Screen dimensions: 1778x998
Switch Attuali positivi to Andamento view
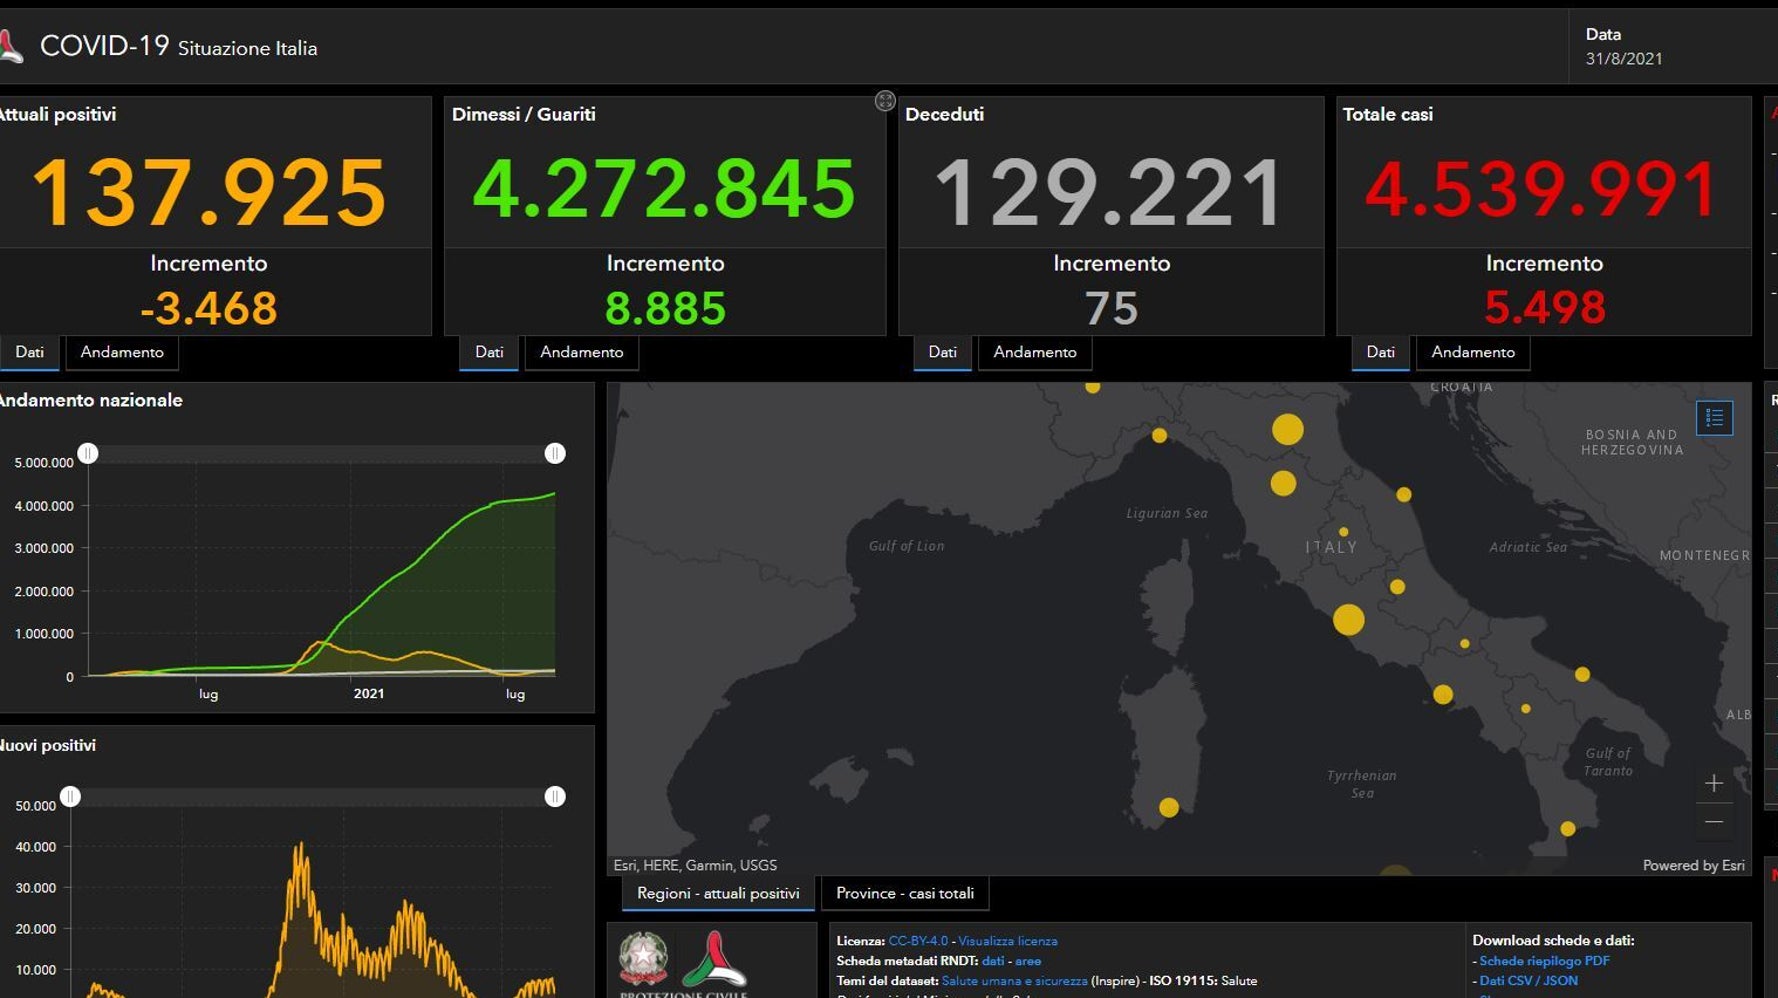click(122, 352)
